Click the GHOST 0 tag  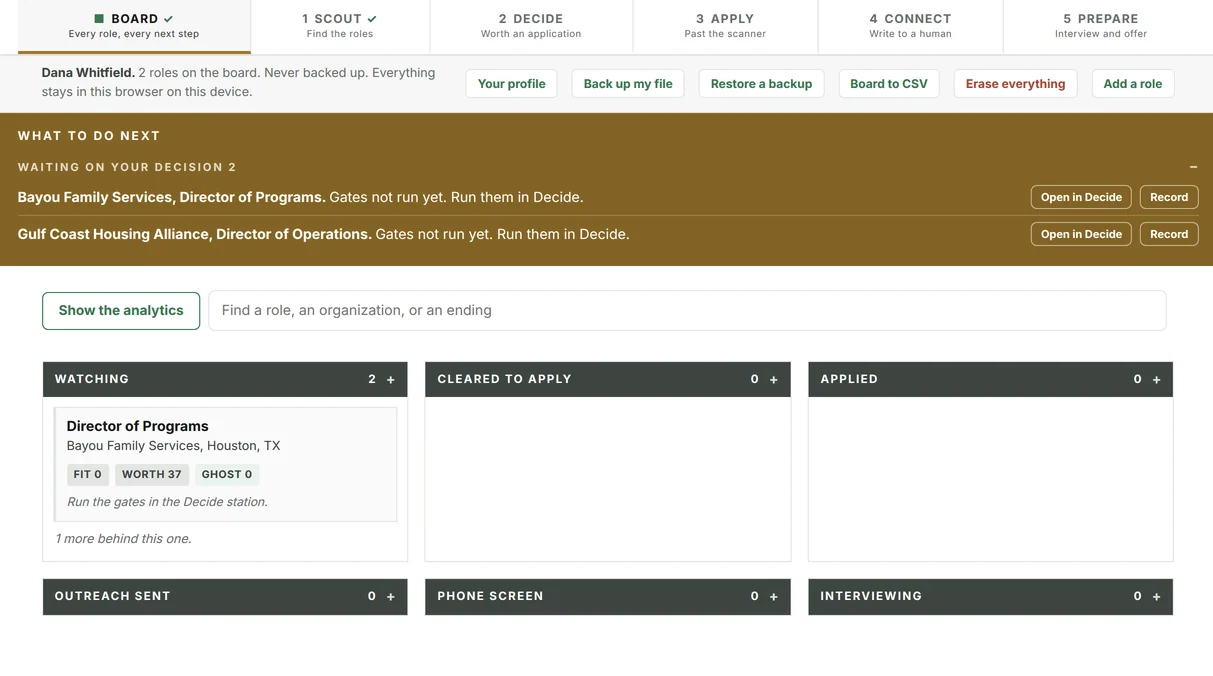[x=227, y=475]
